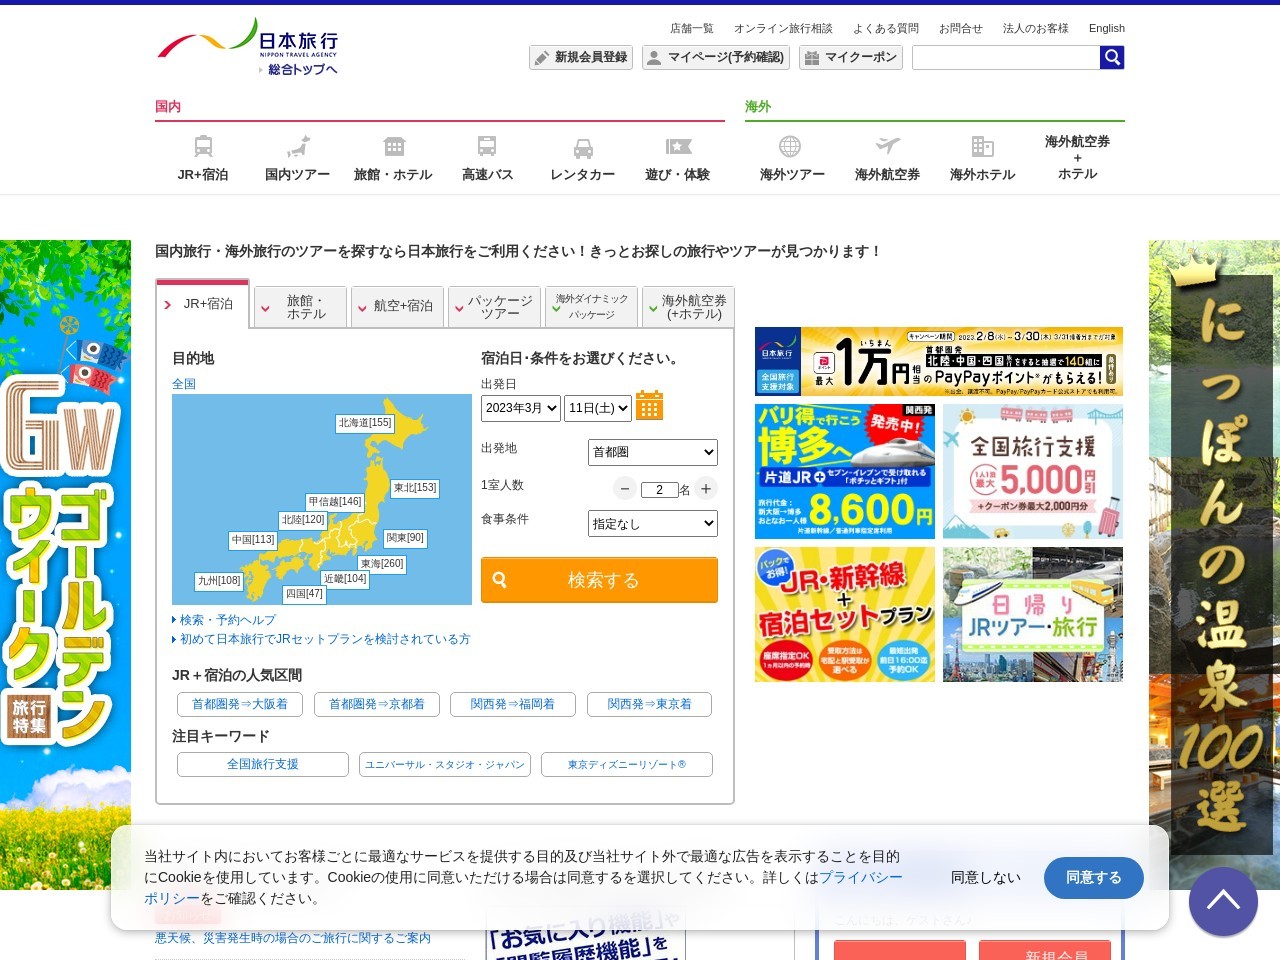Click 同意しない cookie option
The height and width of the screenshot is (960, 1280).
point(986,878)
